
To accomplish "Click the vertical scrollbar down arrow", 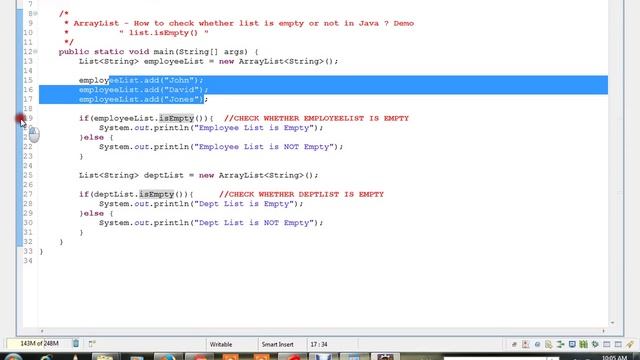I will (x=612, y=323).
